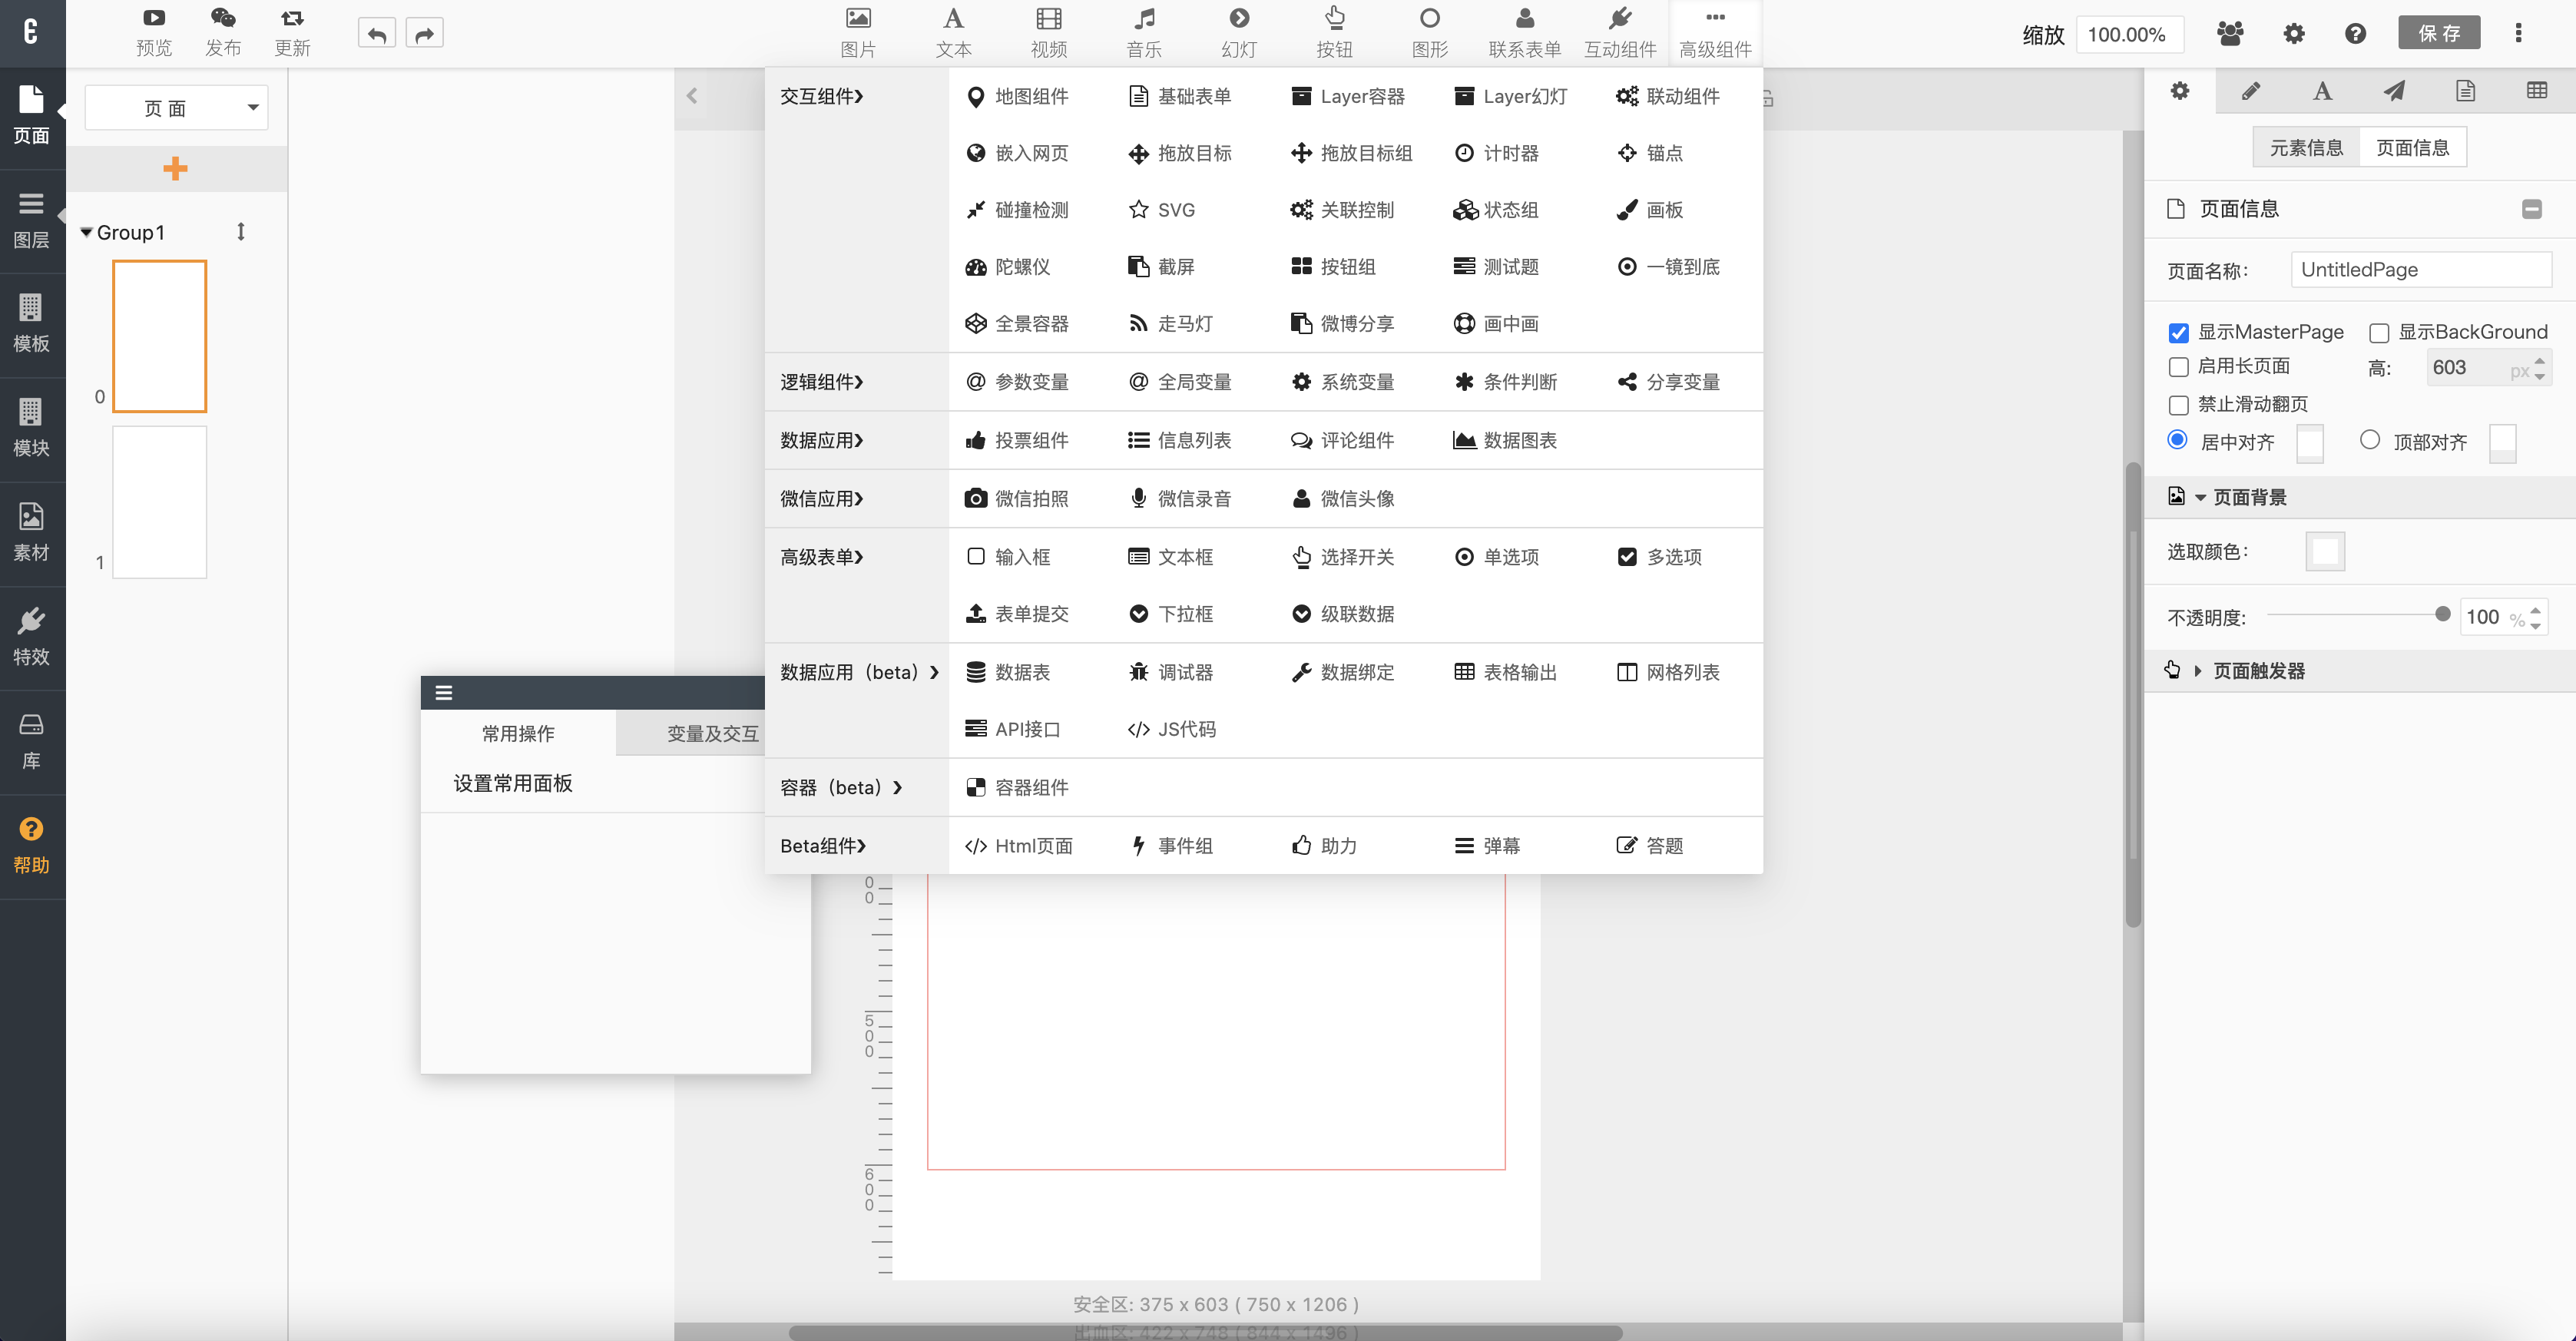Expand the 页面触发器 section
The width and height of the screenshot is (2576, 1341).
(x=2198, y=671)
